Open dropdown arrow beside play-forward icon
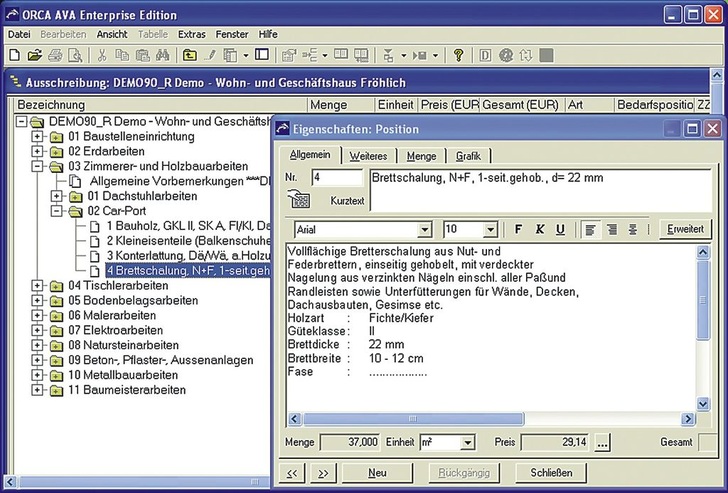Image resolution: width=728 pixels, height=493 pixels. point(435,55)
